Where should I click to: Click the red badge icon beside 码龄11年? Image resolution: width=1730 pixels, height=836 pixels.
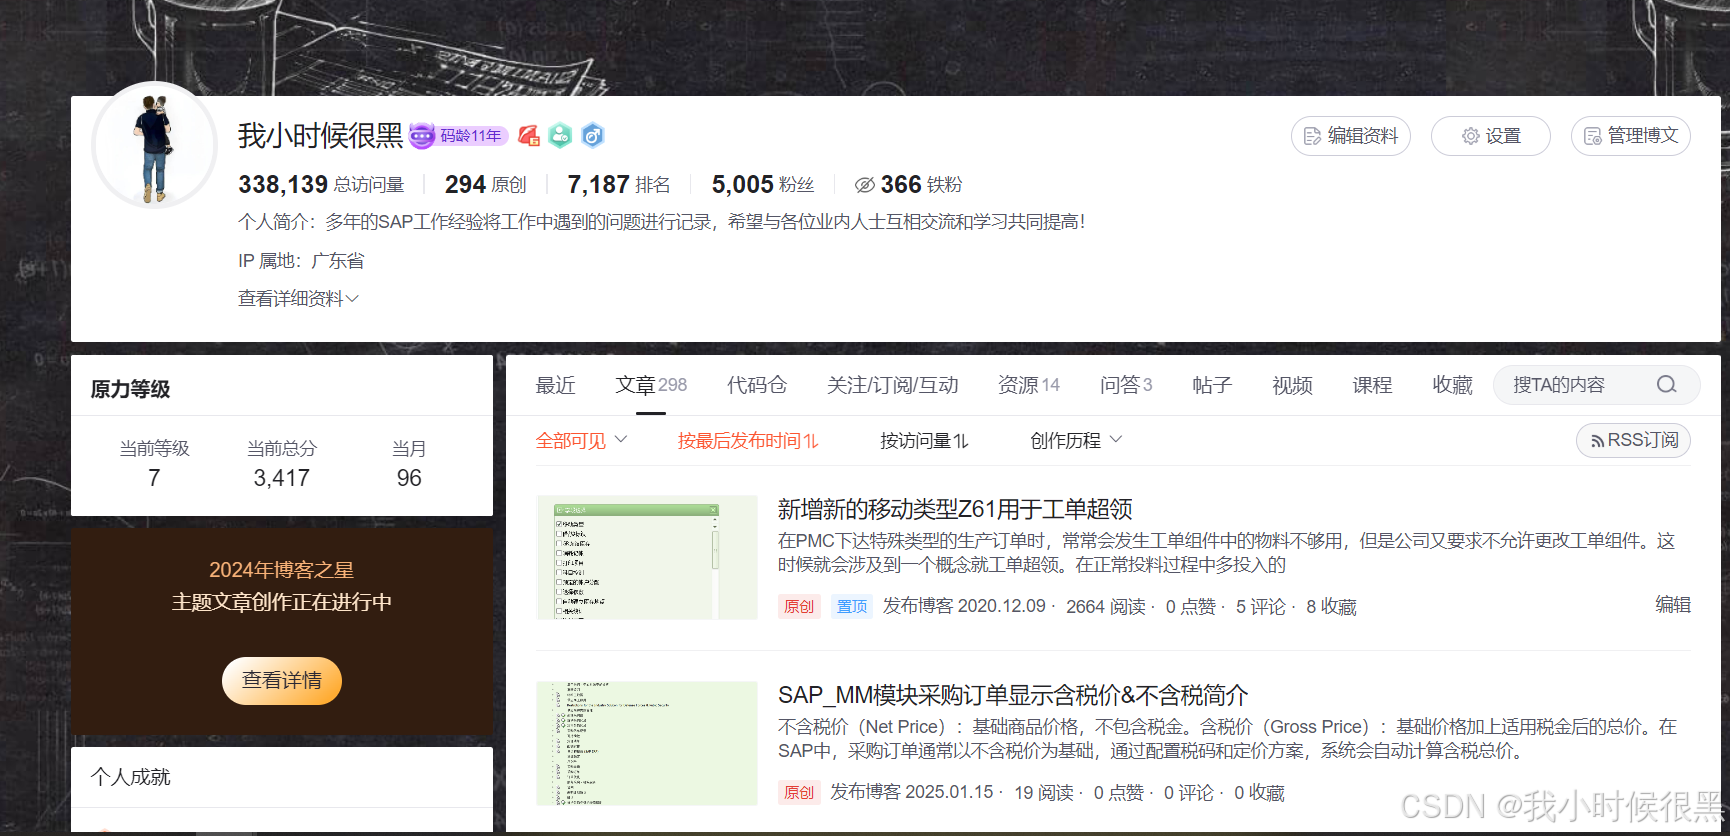tap(529, 136)
